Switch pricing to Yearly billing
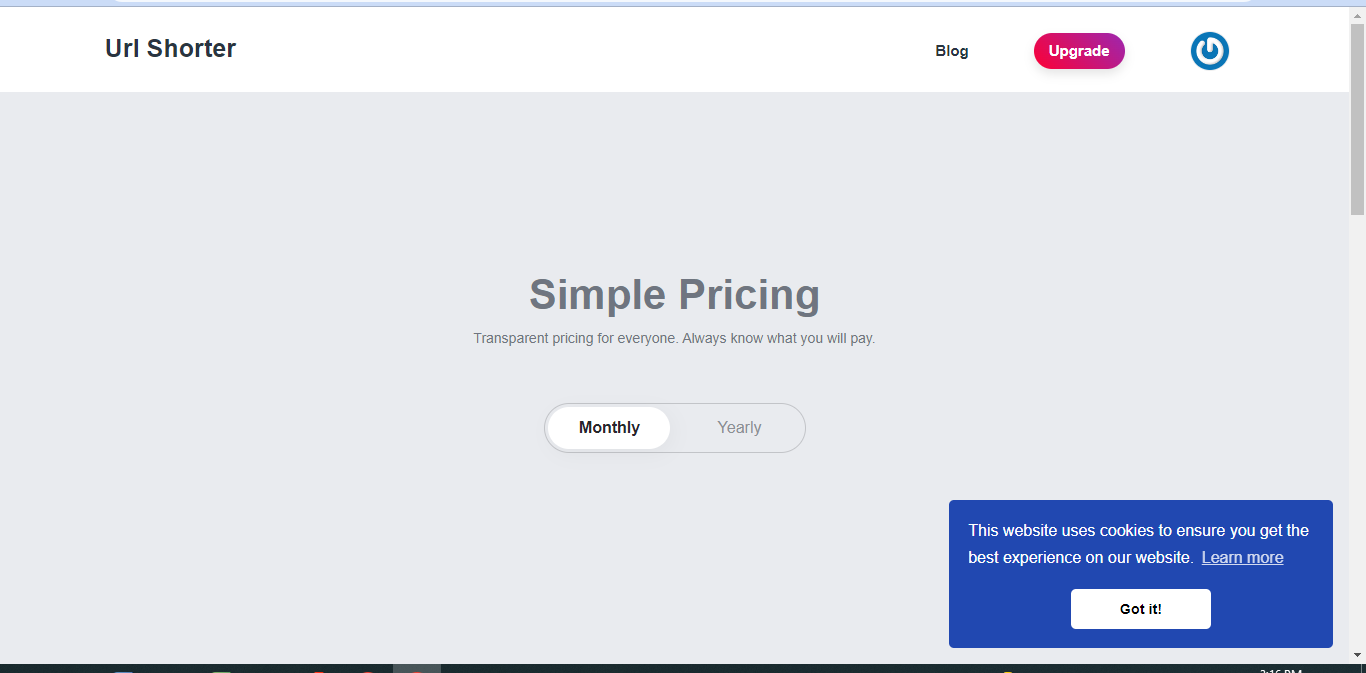 [x=739, y=428]
